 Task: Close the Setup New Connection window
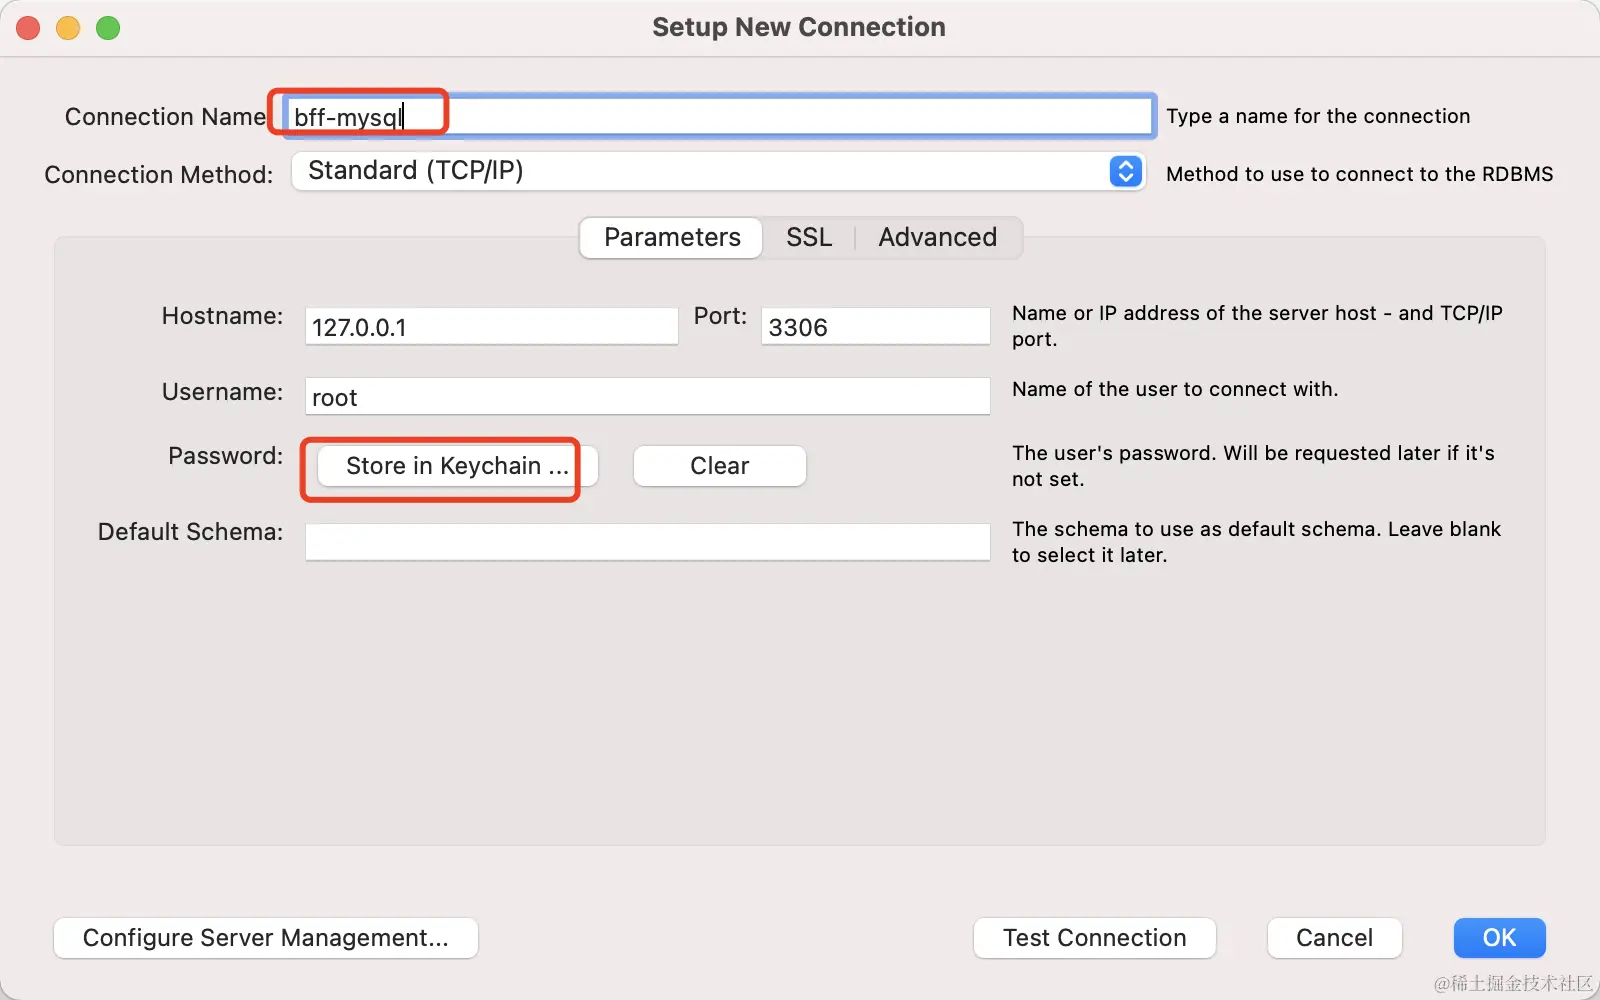pos(28,28)
